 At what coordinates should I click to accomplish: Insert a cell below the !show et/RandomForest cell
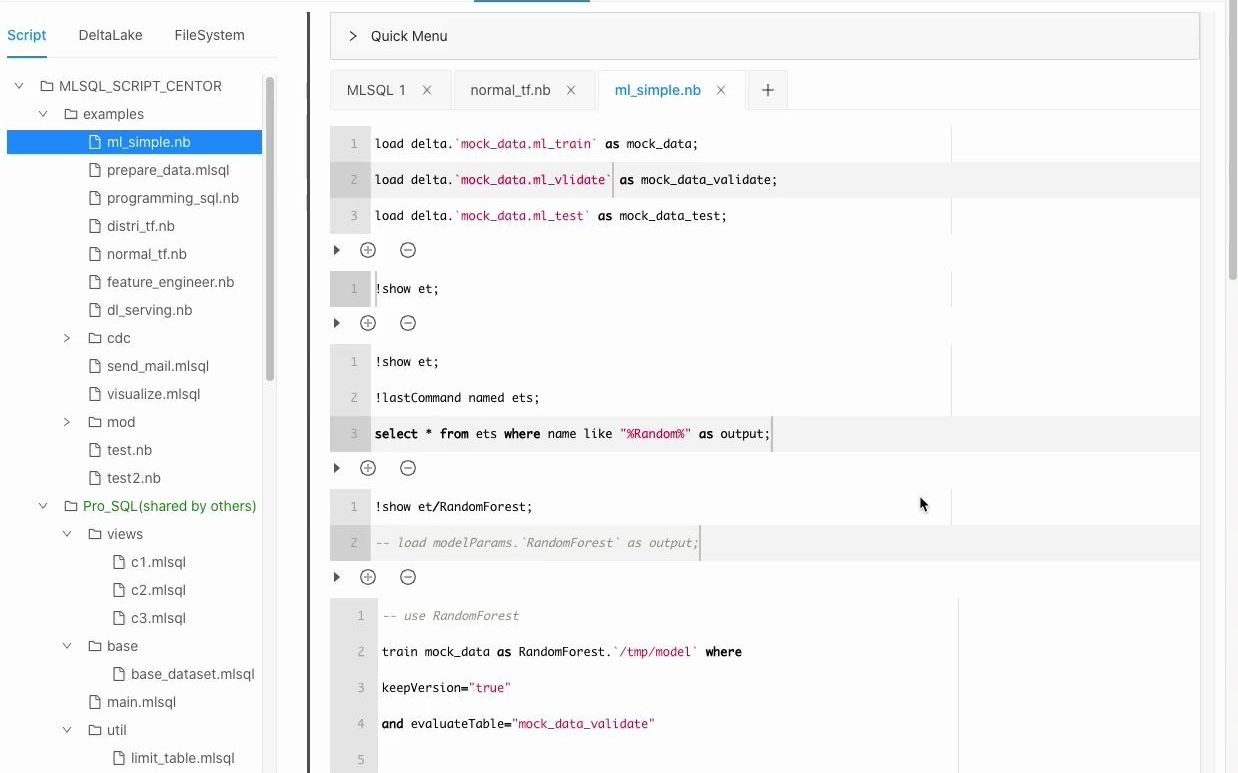point(368,577)
